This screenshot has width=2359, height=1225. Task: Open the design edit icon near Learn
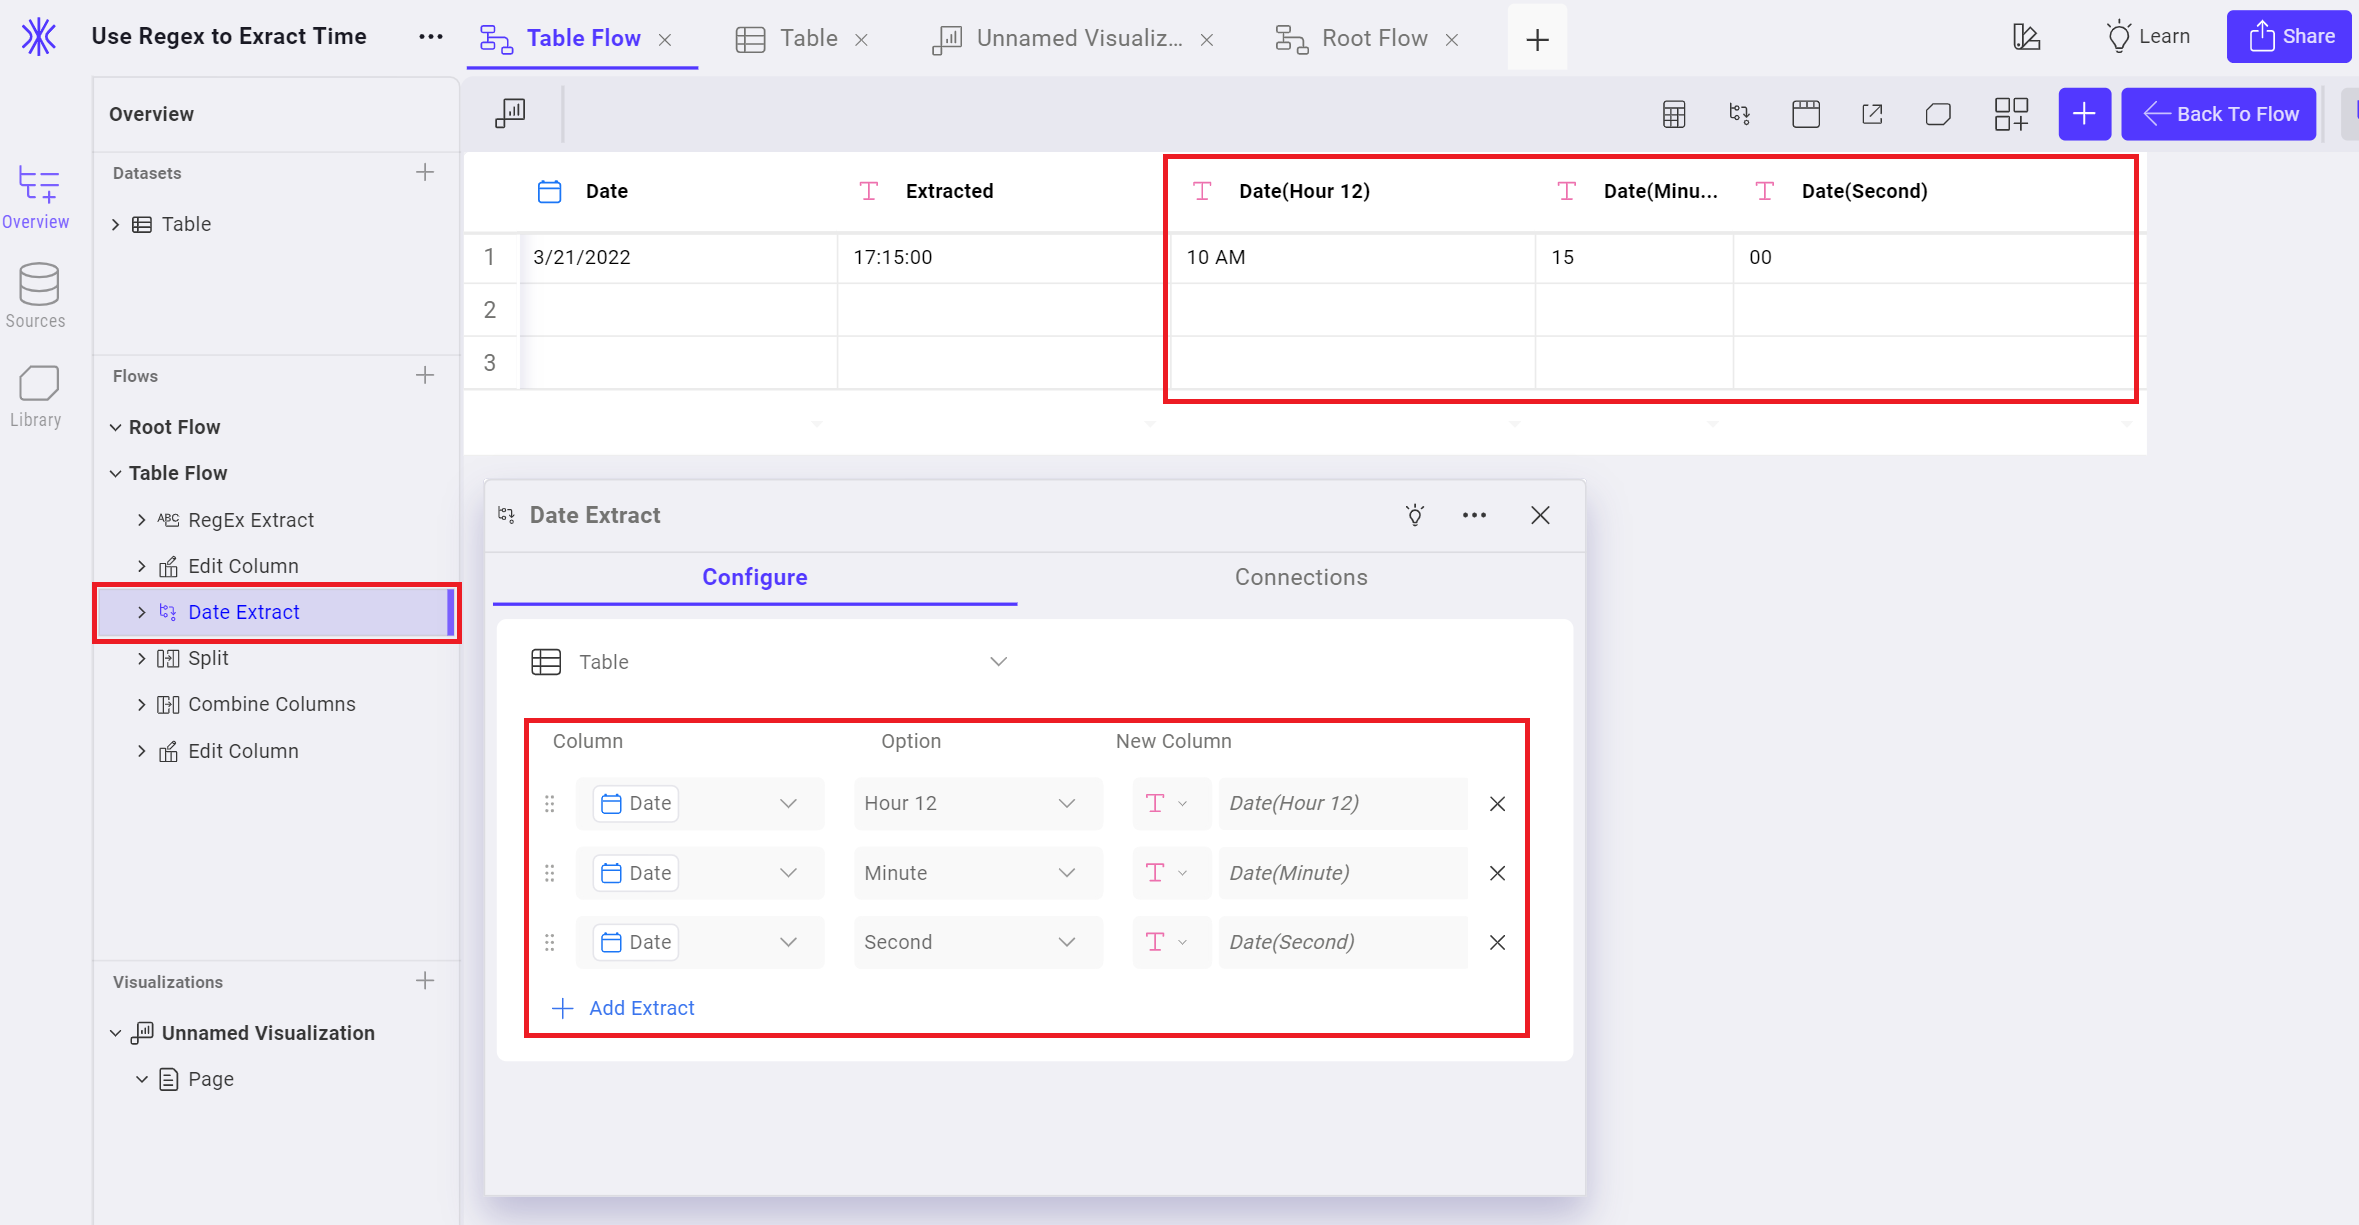[2026, 37]
